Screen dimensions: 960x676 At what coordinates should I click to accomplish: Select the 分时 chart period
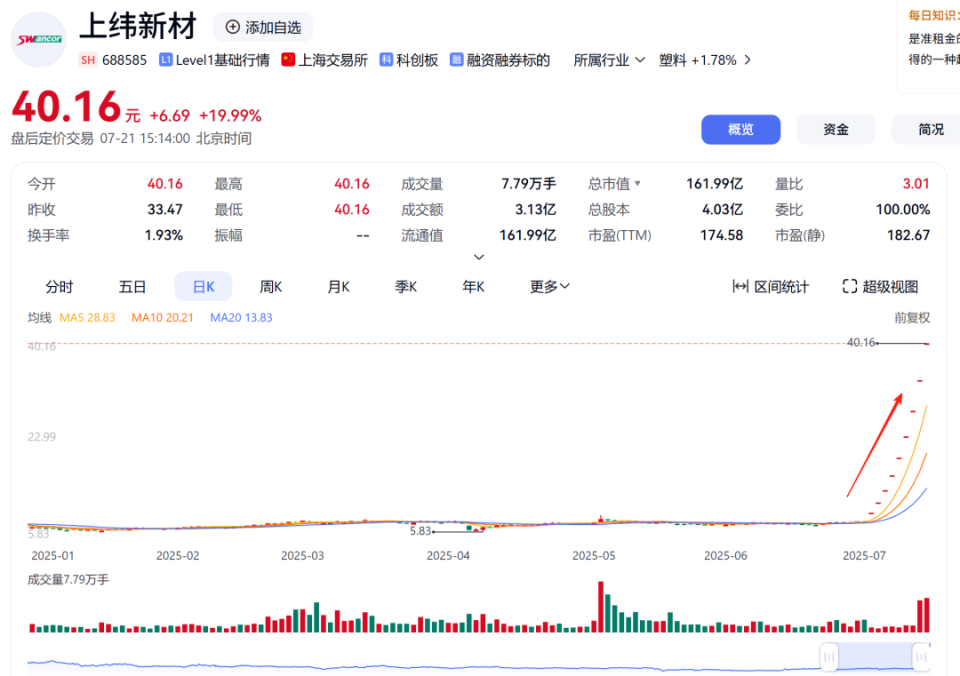59,287
